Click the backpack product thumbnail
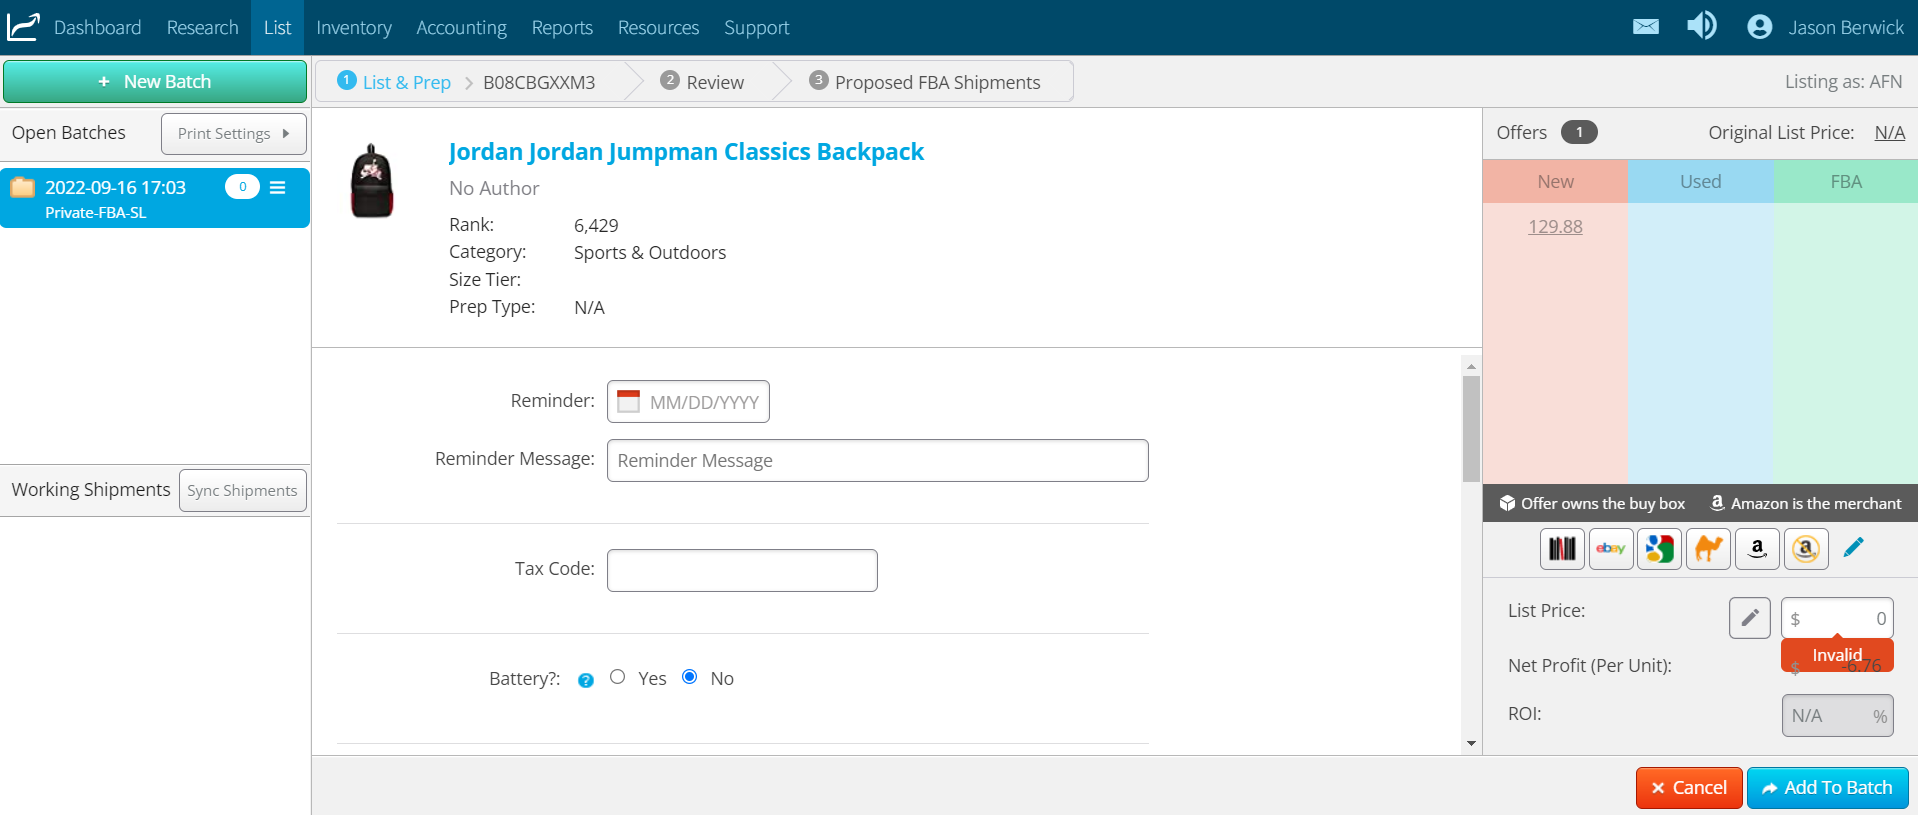The height and width of the screenshot is (815, 1918). click(x=371, y=180)
